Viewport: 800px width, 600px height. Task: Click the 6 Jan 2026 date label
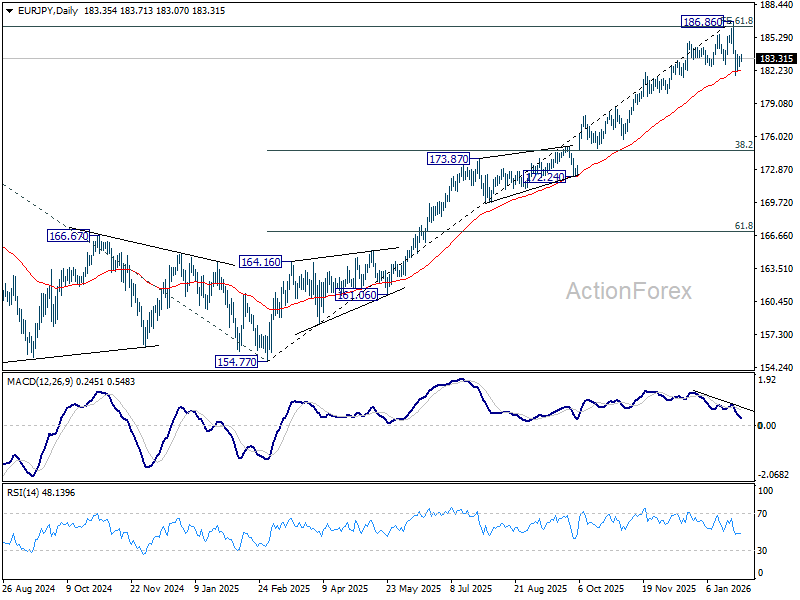tap(729, 588)
